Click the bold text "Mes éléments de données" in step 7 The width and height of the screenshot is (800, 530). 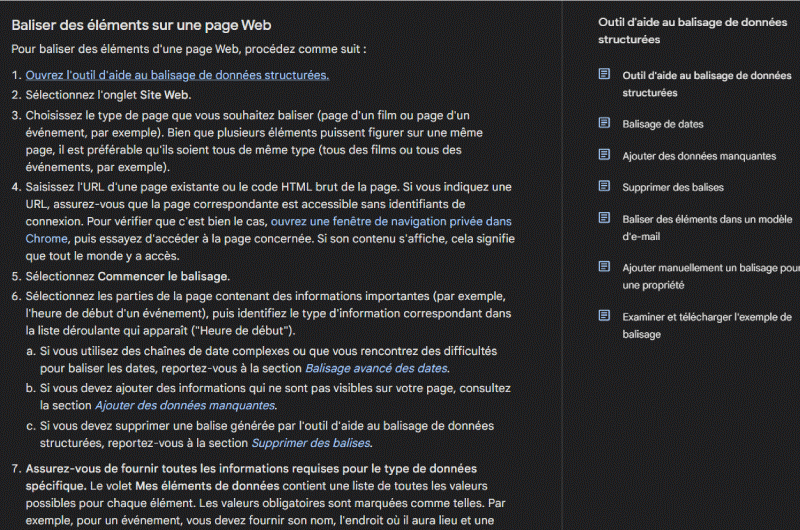tap(207, 486)
